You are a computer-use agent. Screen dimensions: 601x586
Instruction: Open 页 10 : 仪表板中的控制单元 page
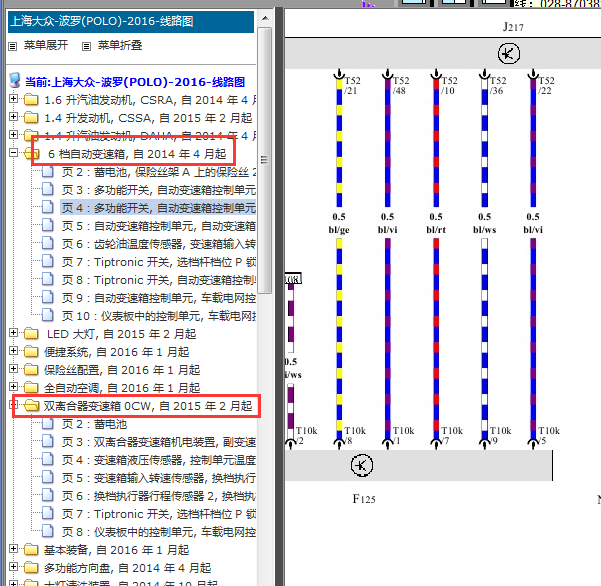pyautogui.click(x=159, y=316)
